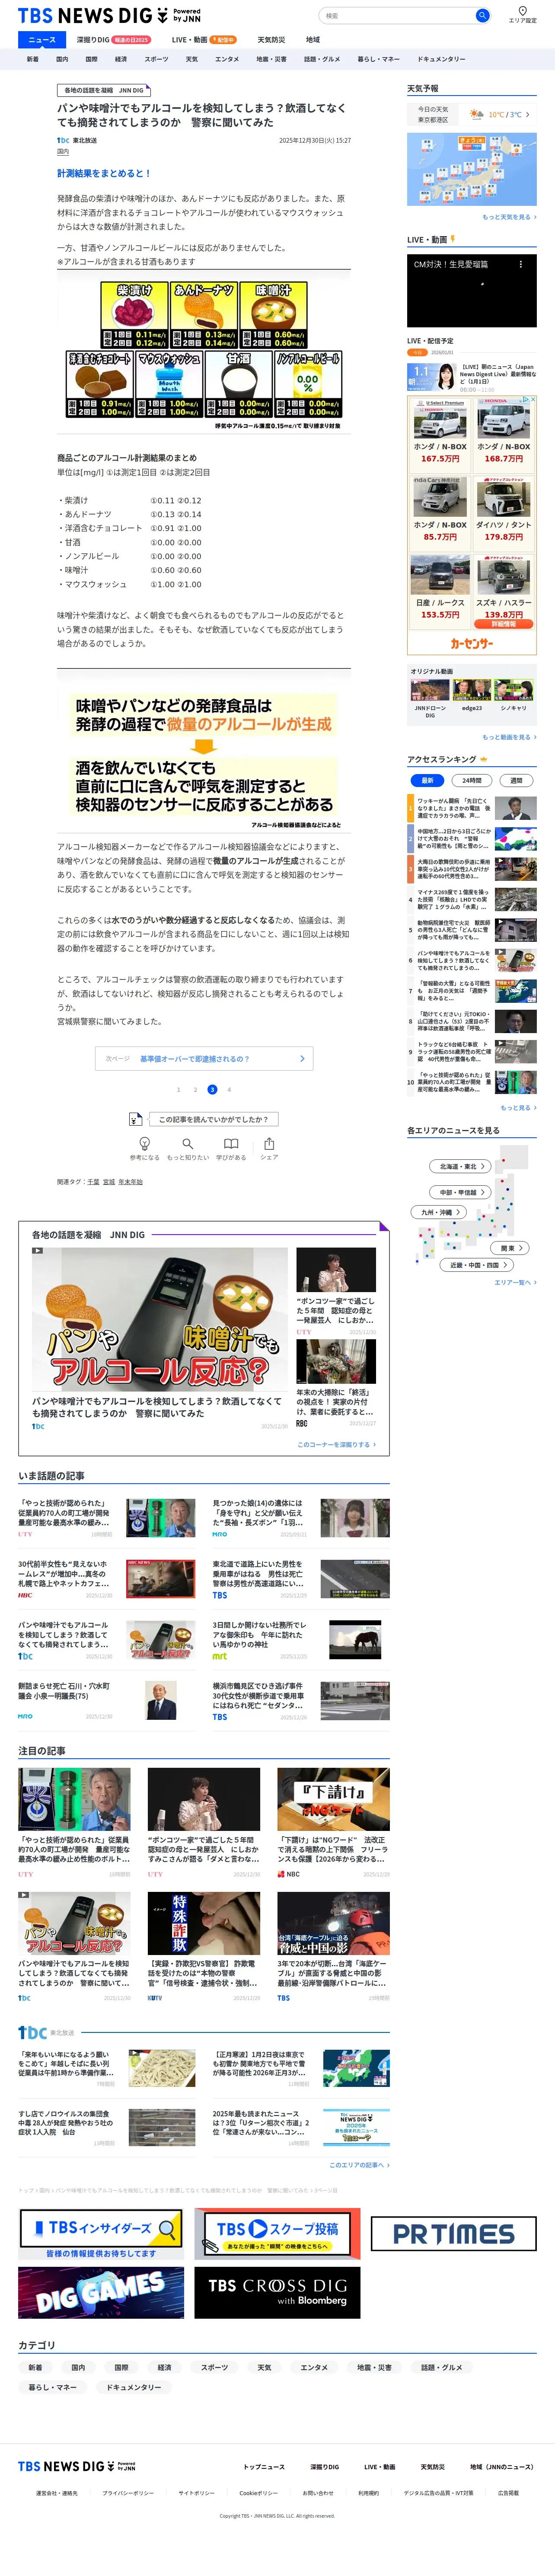Click このエリアの記事へ link
Viewport: 555px width, 2576px height.
359,2165
